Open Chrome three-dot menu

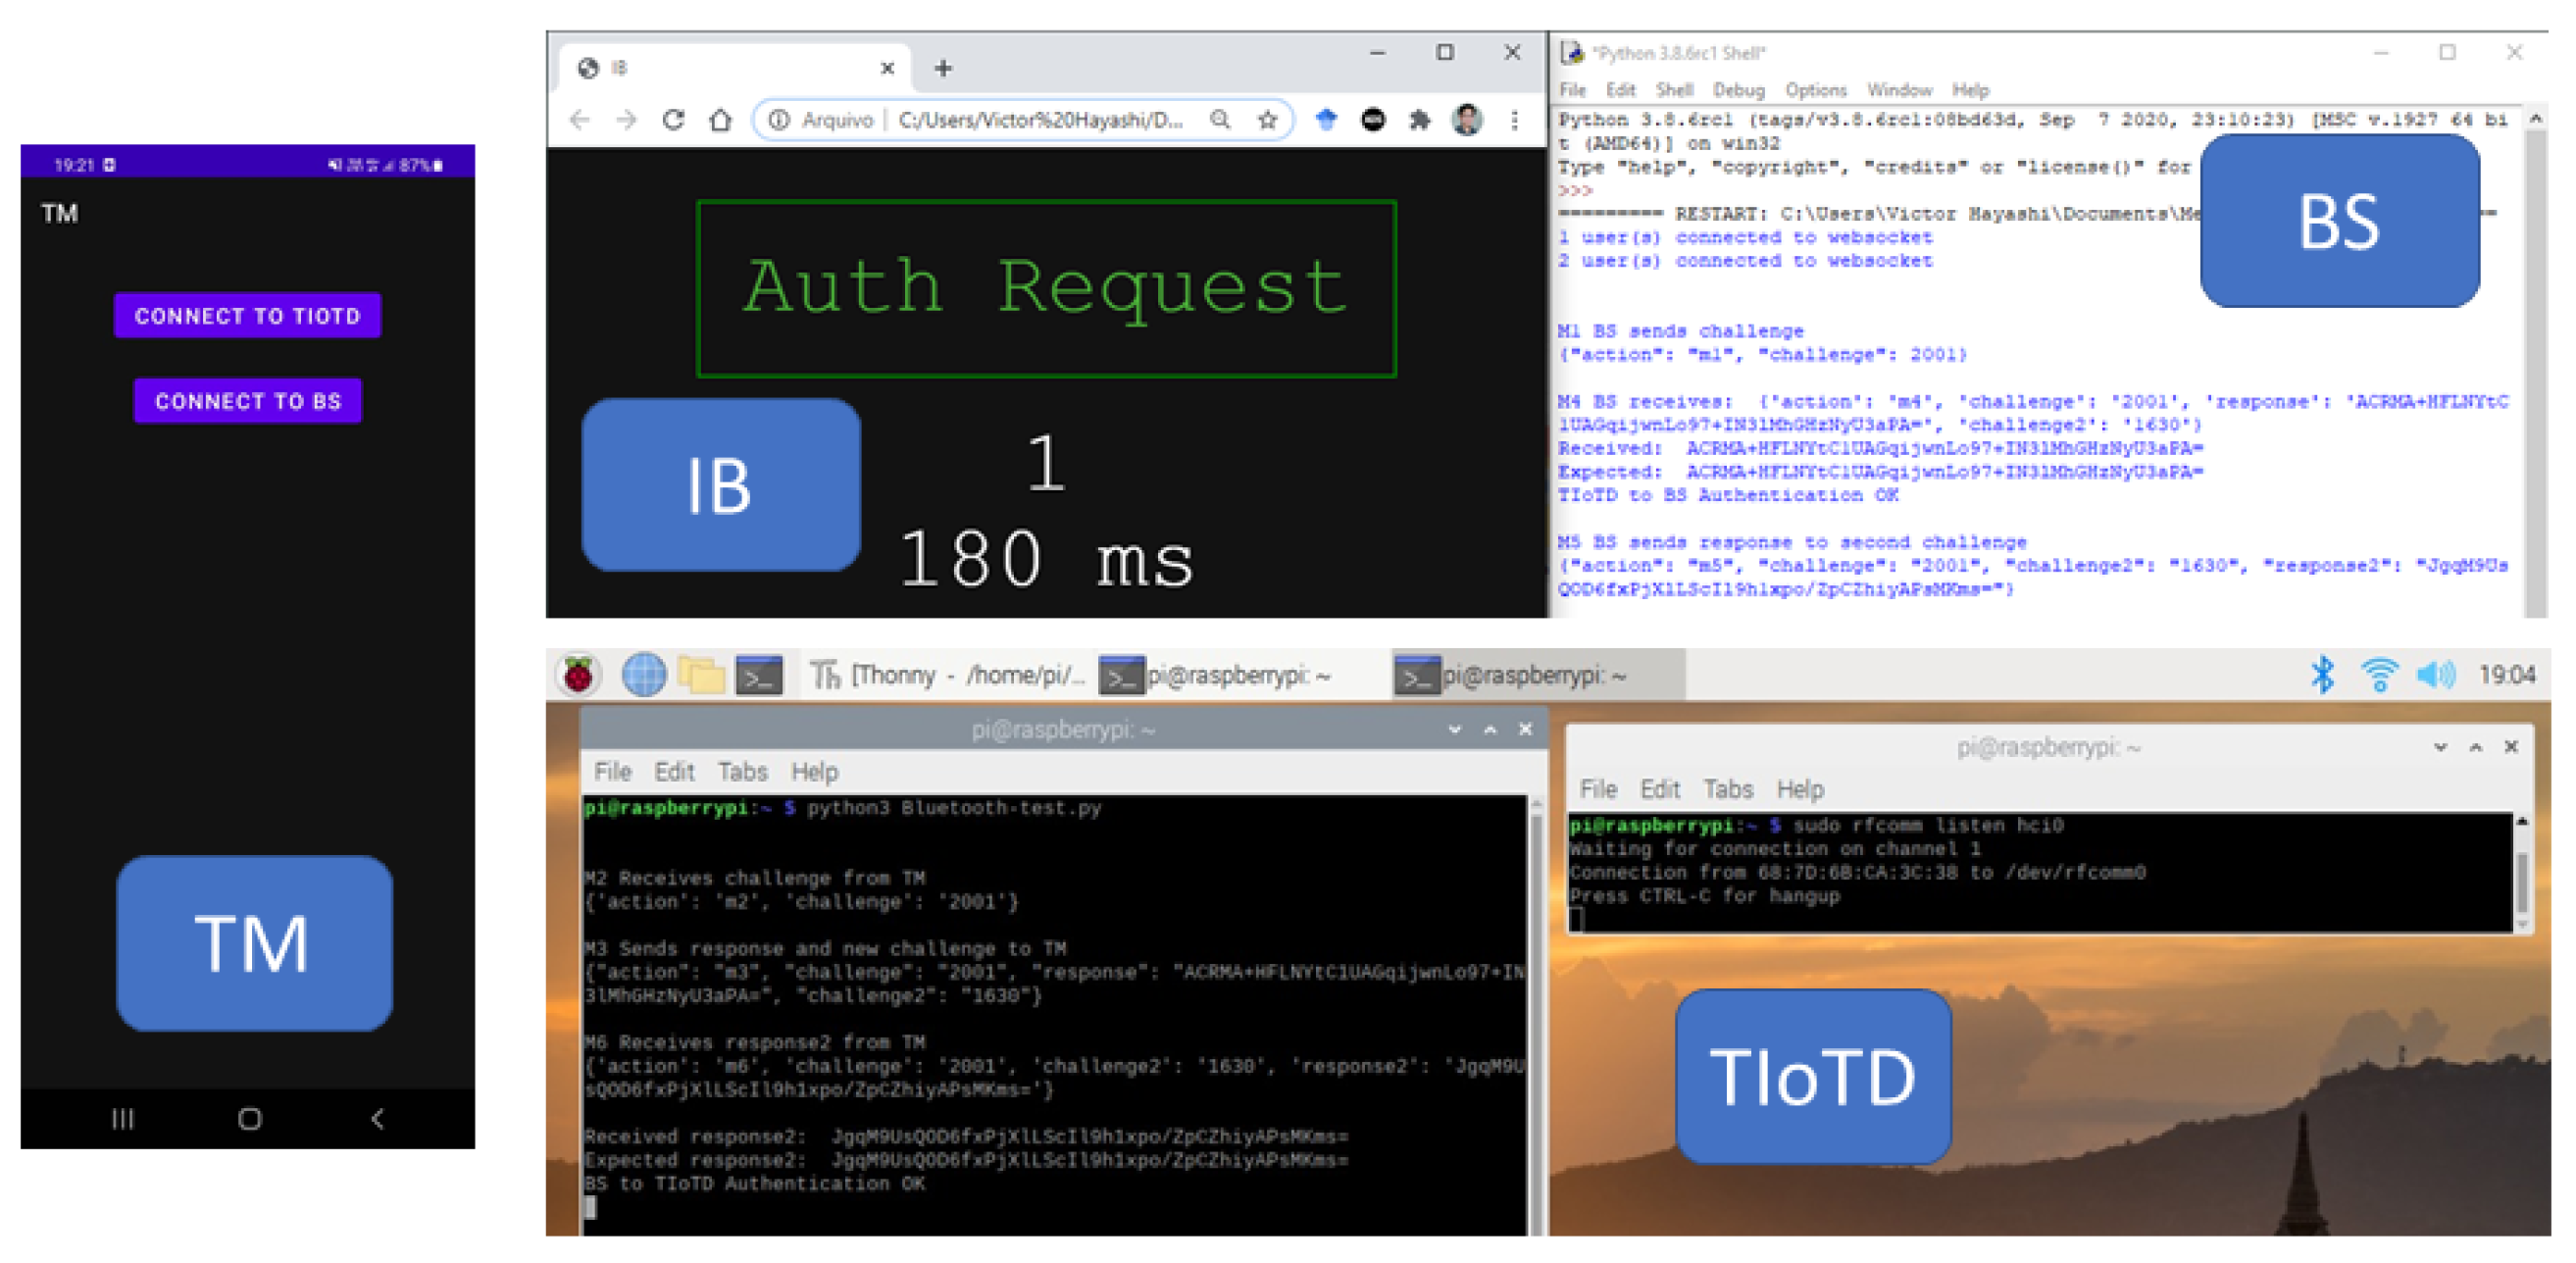(1514, 120)
